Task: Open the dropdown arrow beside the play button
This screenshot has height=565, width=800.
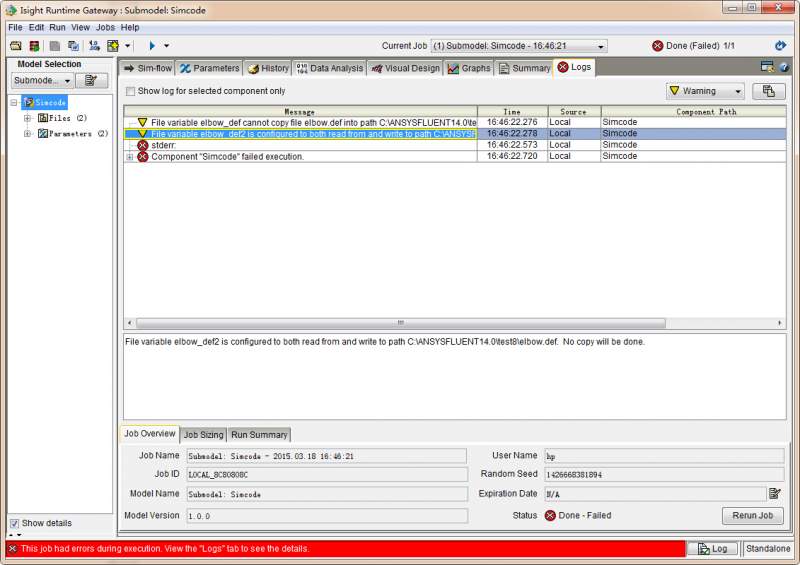Action: point(166,46)
